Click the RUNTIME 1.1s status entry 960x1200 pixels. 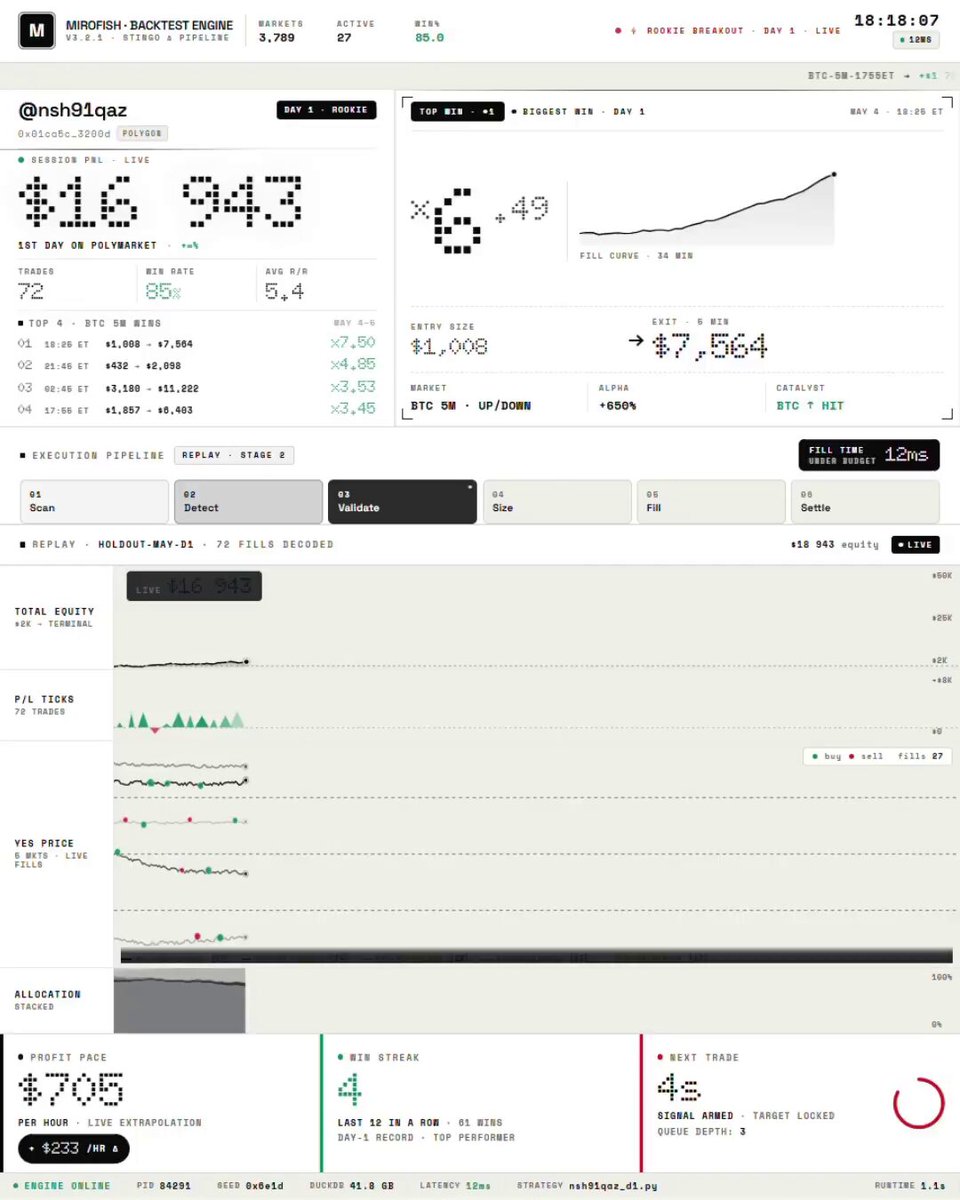pyautogui.click(x=910, y=1185)
